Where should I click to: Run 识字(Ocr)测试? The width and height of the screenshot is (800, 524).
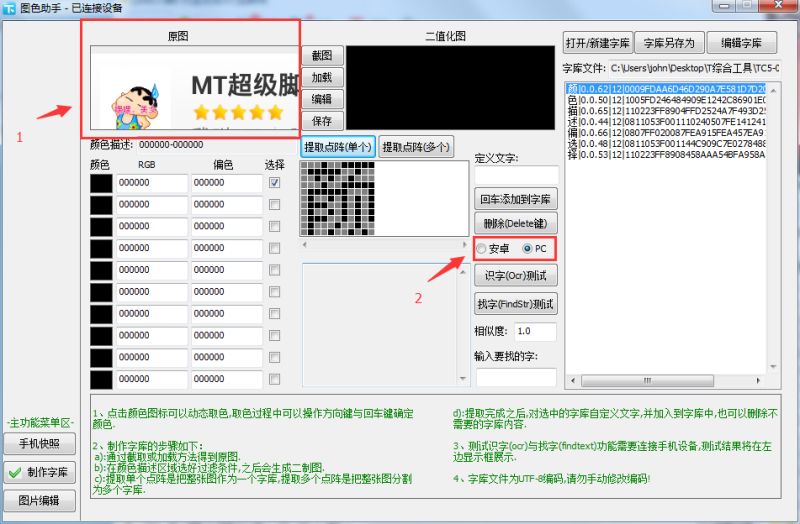tap(515, 276)
